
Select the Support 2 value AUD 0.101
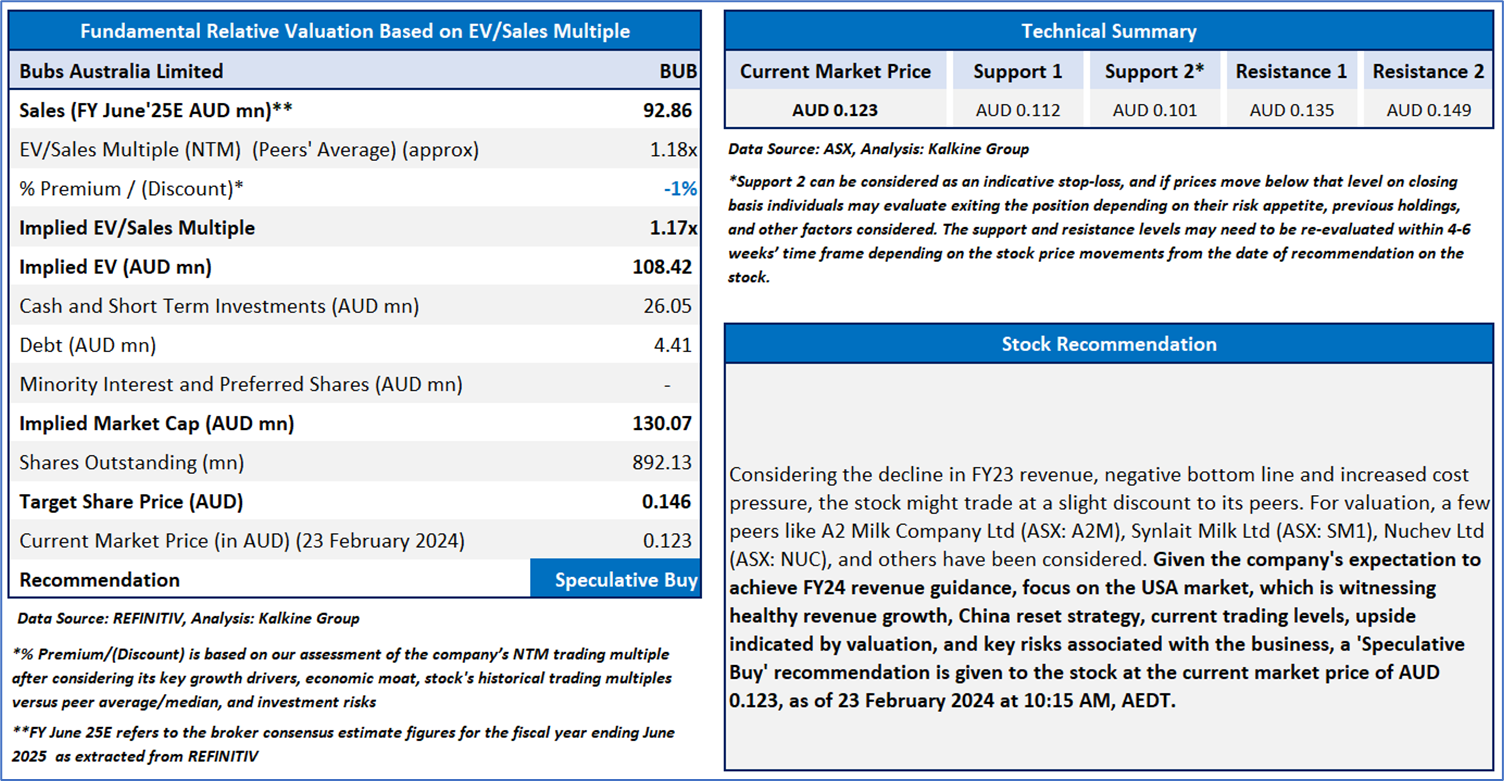(x=1154, y=110)
